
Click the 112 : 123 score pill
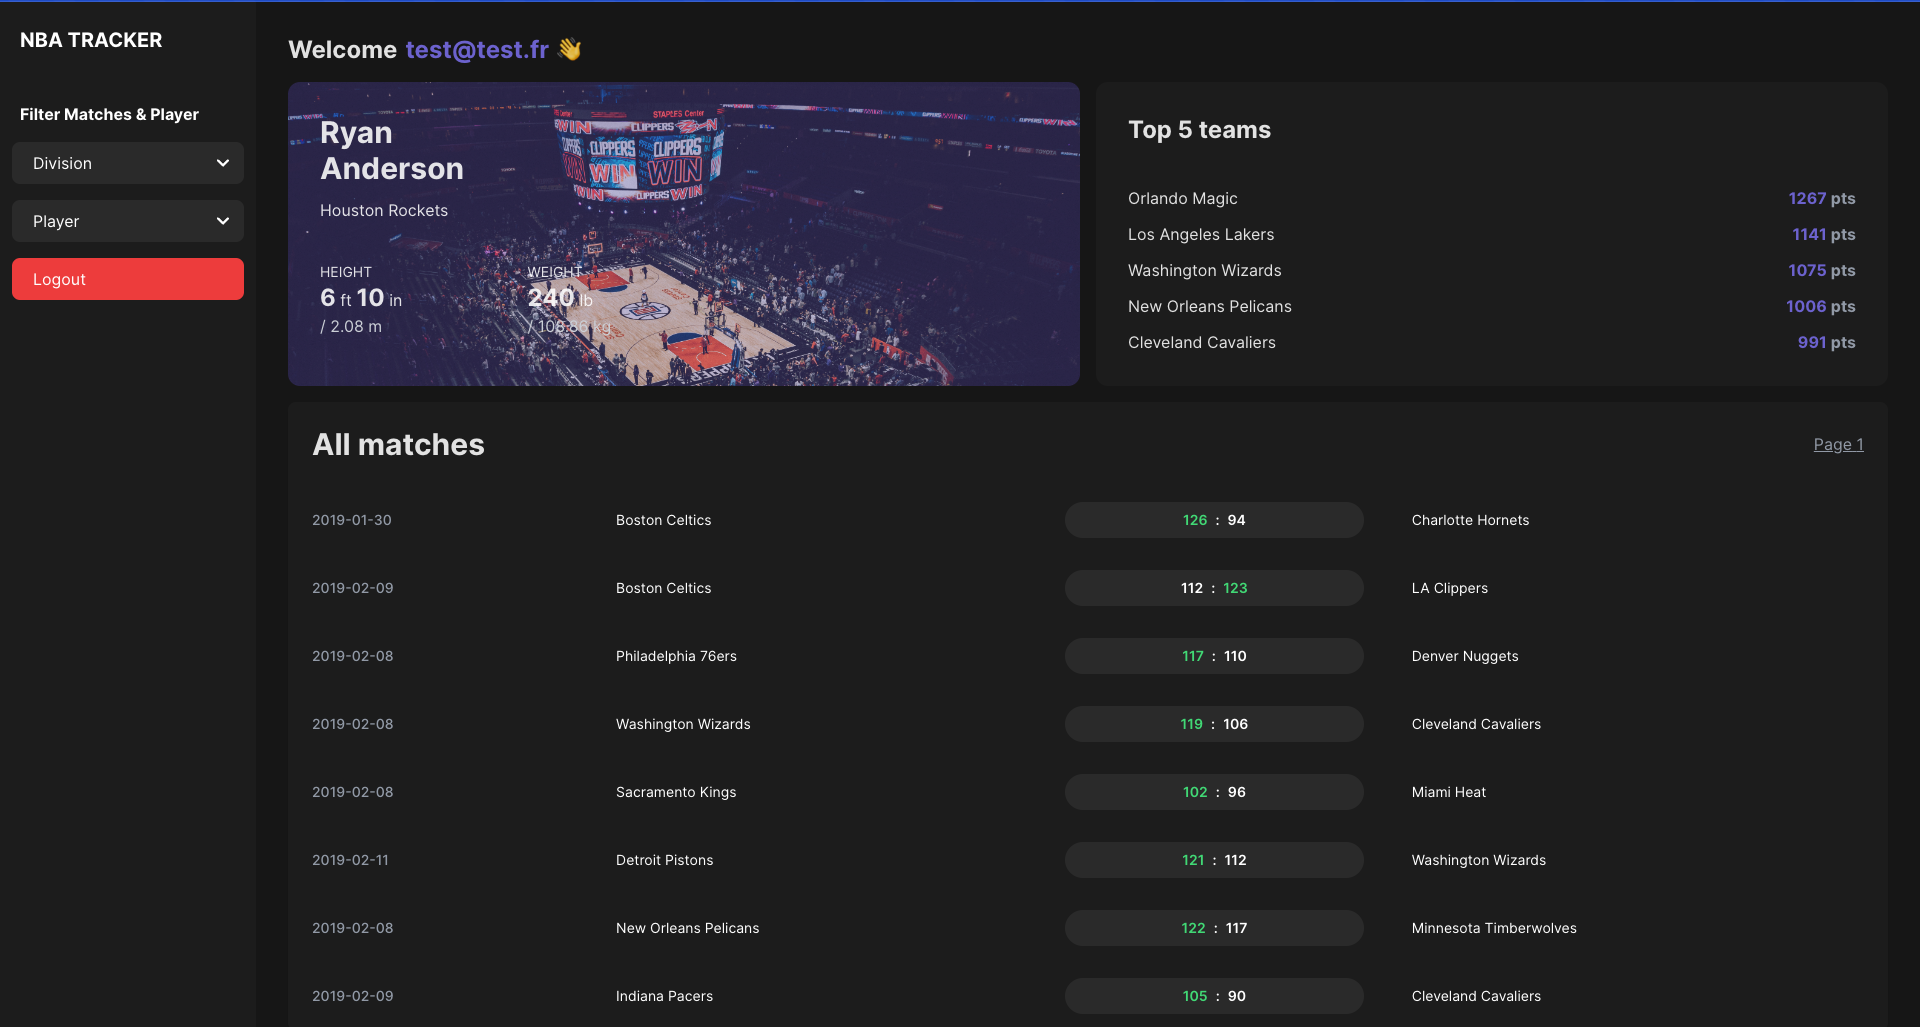coord(1214,588)
